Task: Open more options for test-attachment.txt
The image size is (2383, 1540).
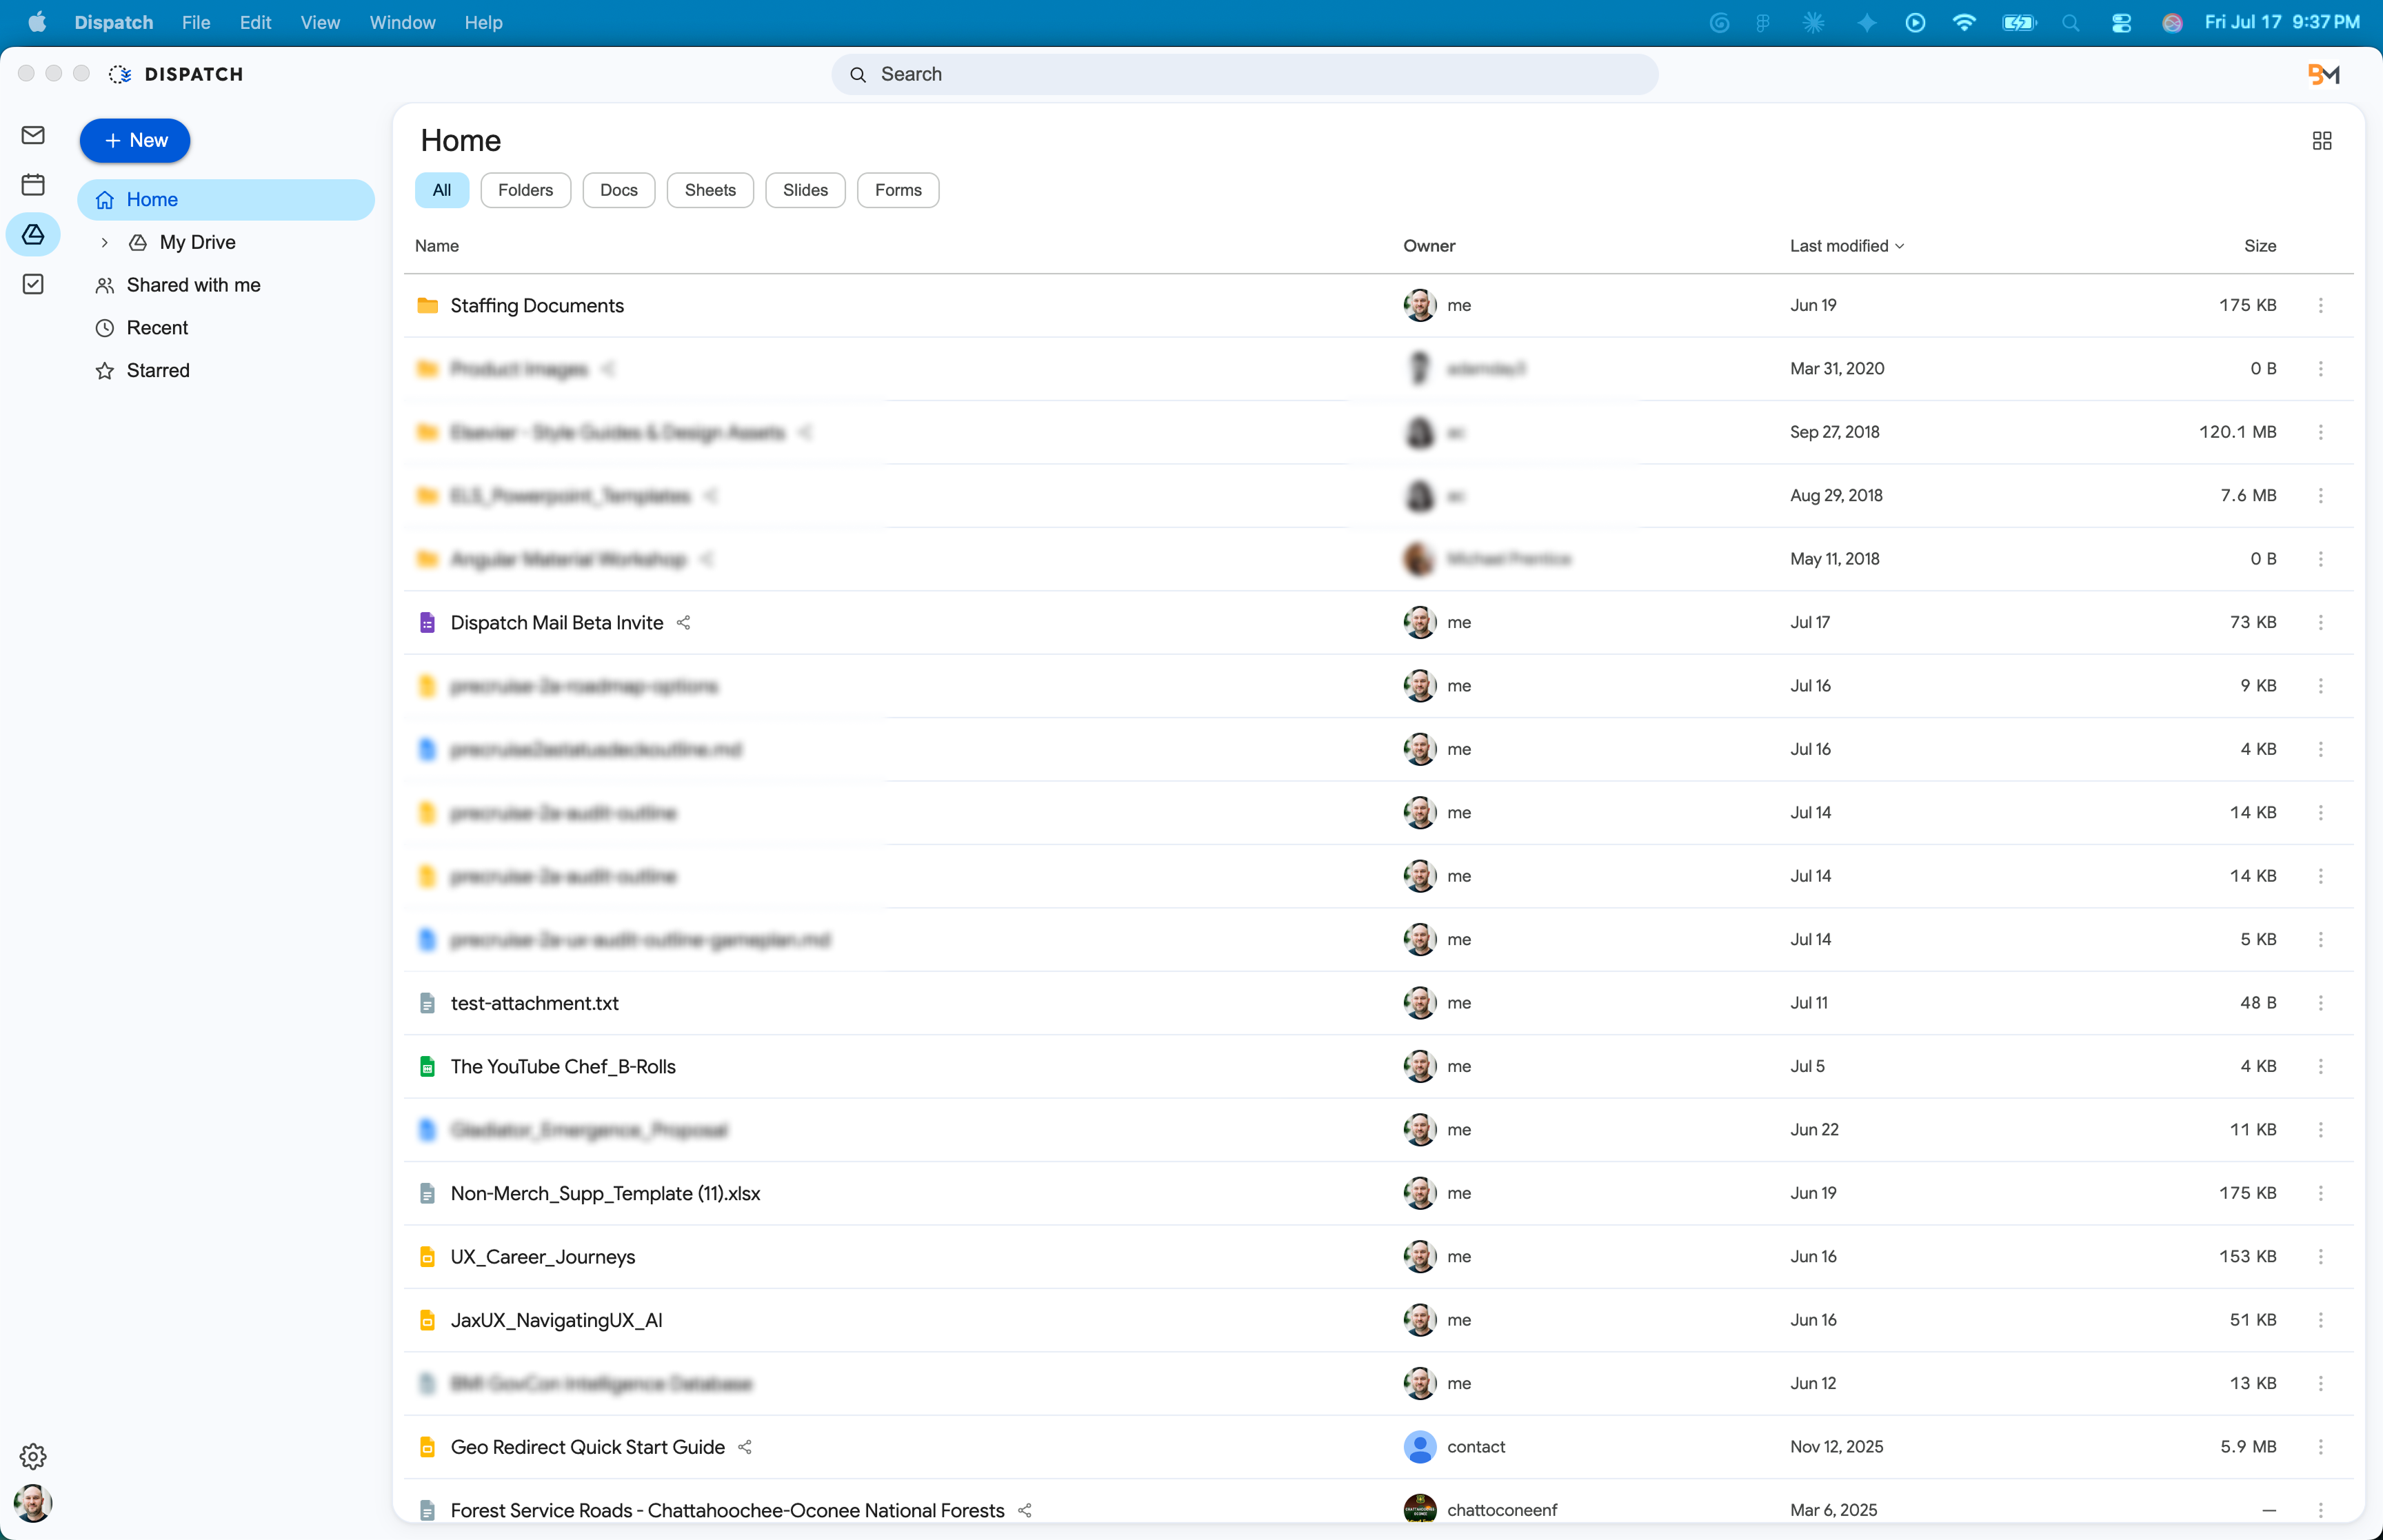Action: [2321, 1003]
